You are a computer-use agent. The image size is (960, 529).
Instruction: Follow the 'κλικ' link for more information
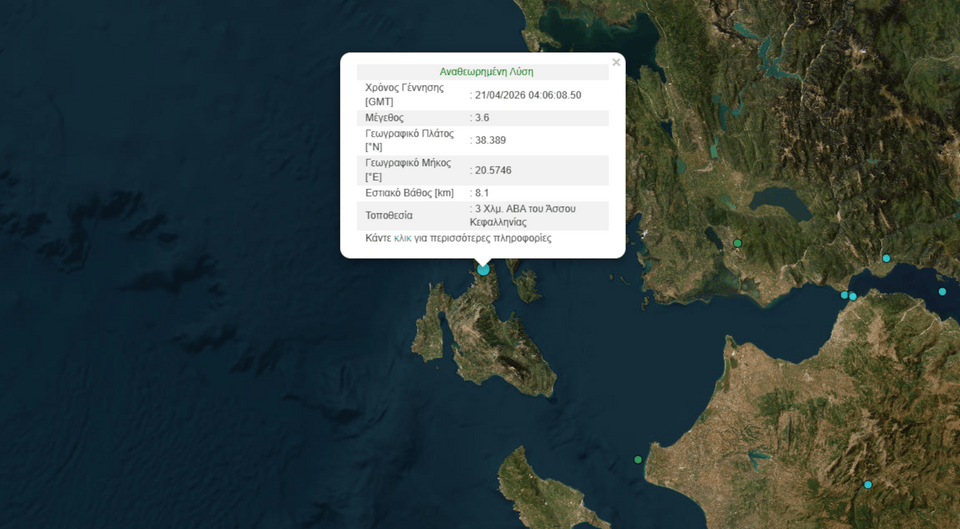[x=403, y=238]
